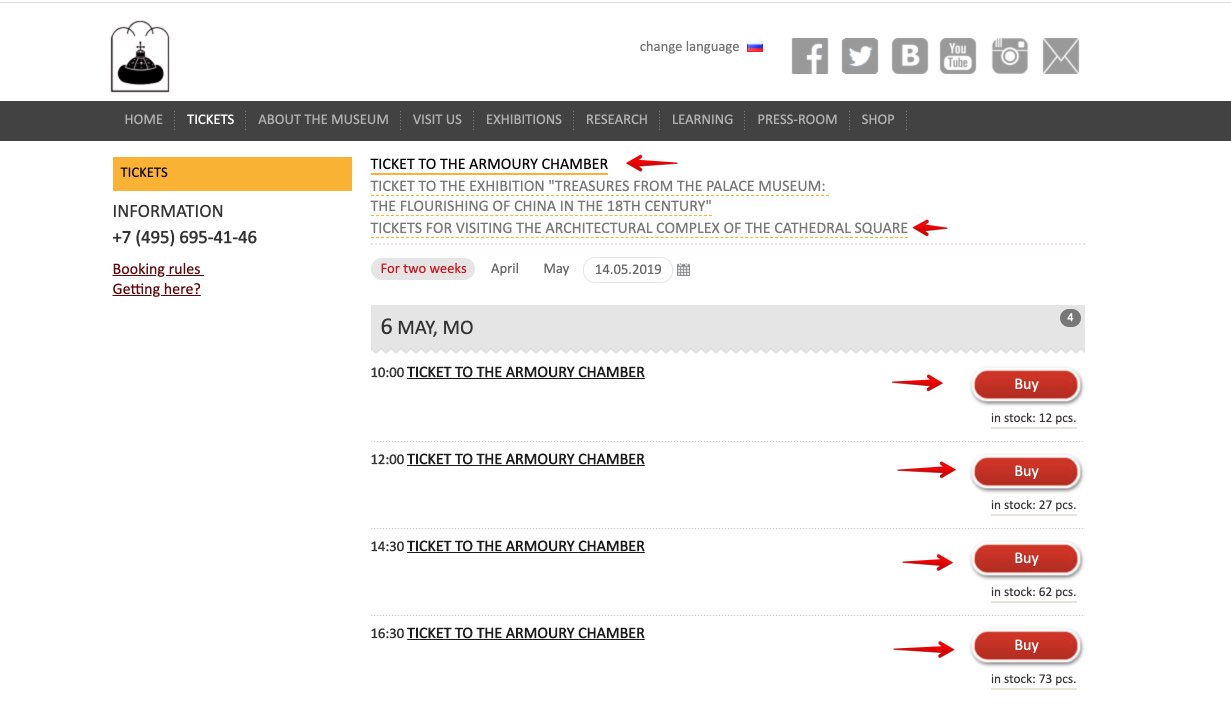Buy the 10:00 Armoury Chamber ticket
The width and height of the screenshot is (1231, 714).
point(1026,385)
